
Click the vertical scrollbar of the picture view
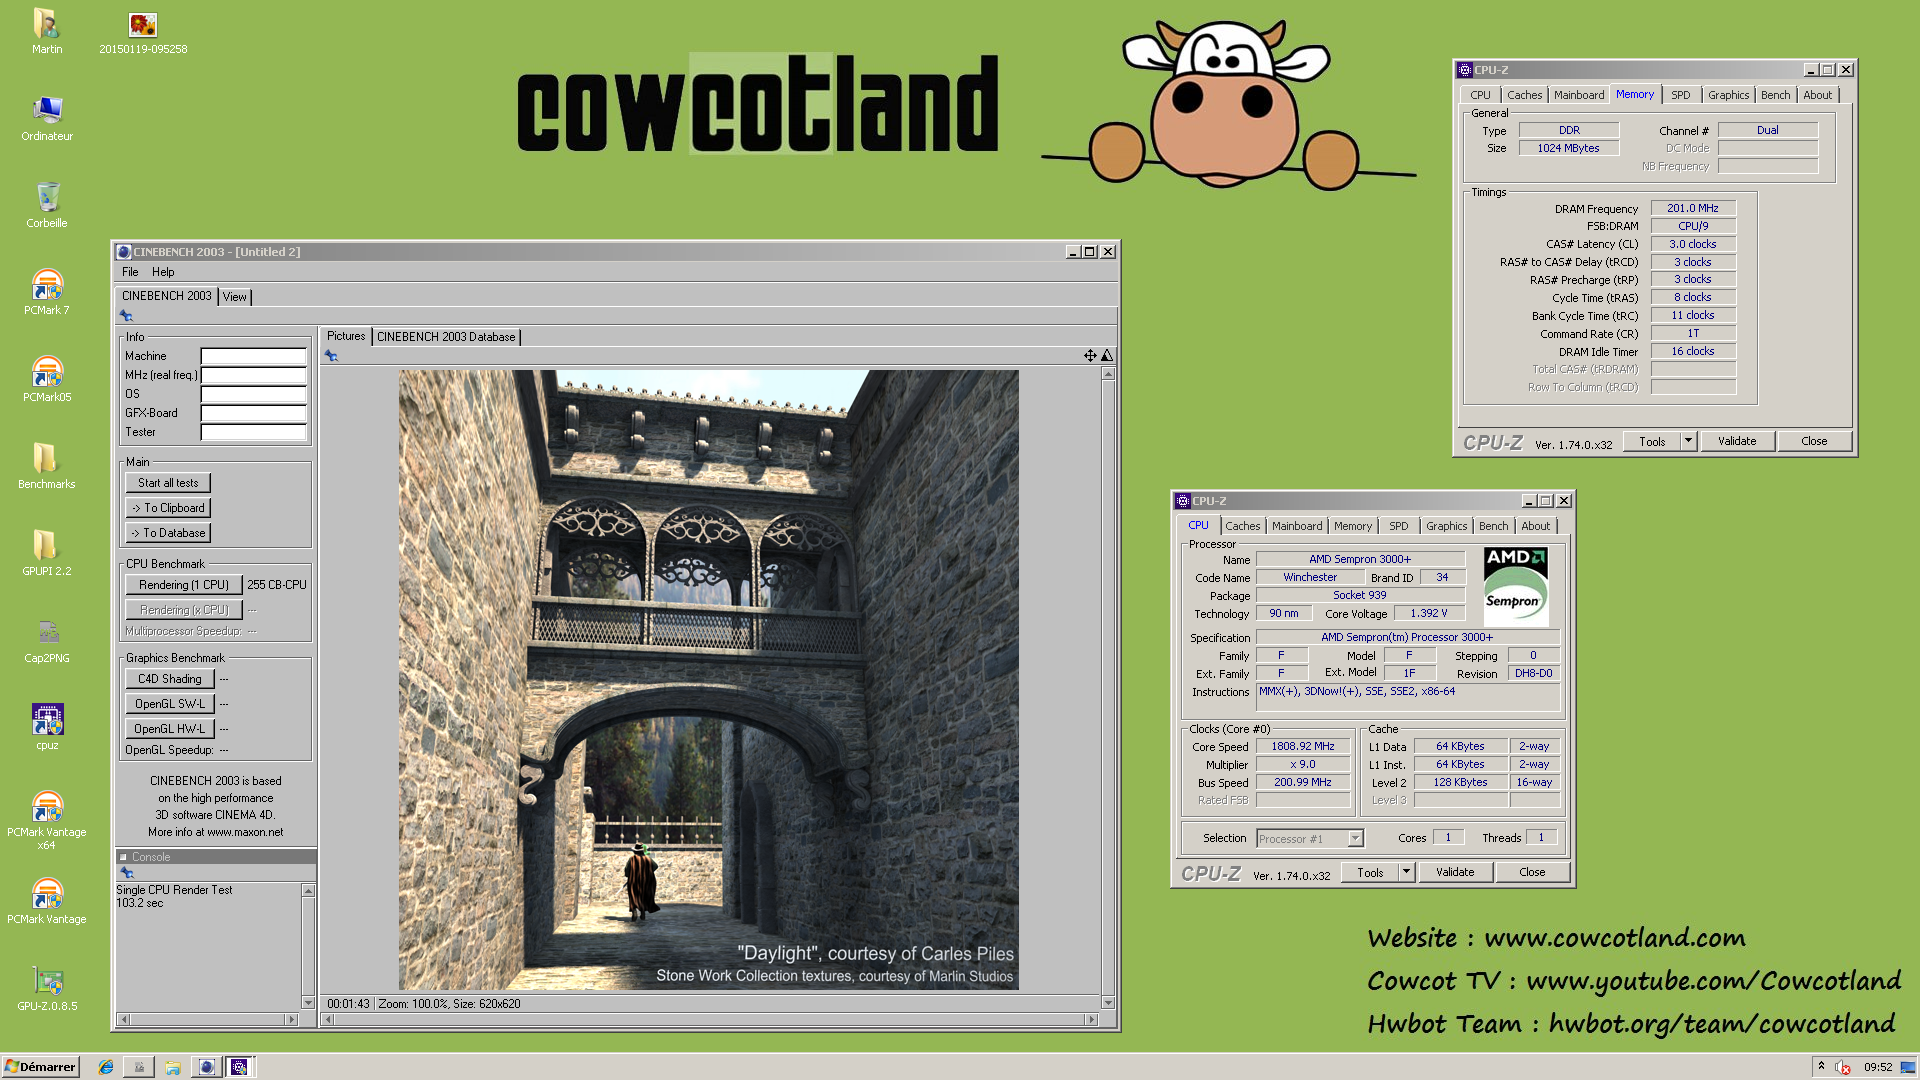click(1108, 688)
